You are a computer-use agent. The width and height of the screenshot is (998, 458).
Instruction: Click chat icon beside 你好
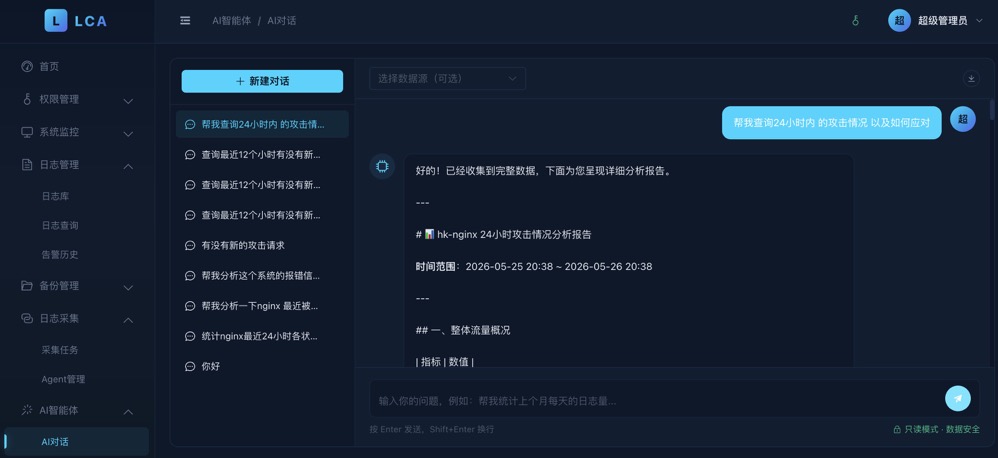[x=190, y=366]
